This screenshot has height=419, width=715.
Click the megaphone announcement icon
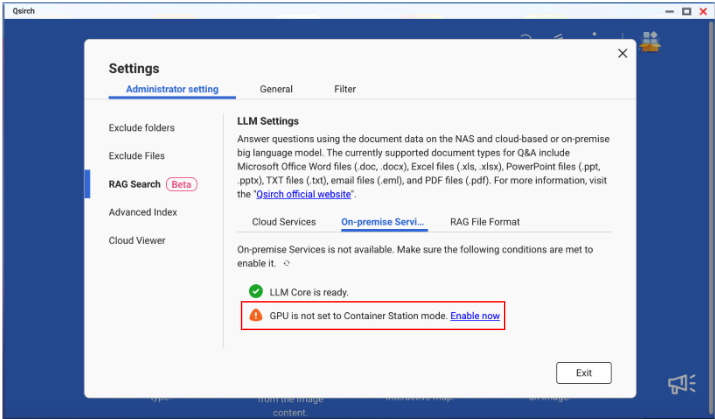click(x=681, y=384)
